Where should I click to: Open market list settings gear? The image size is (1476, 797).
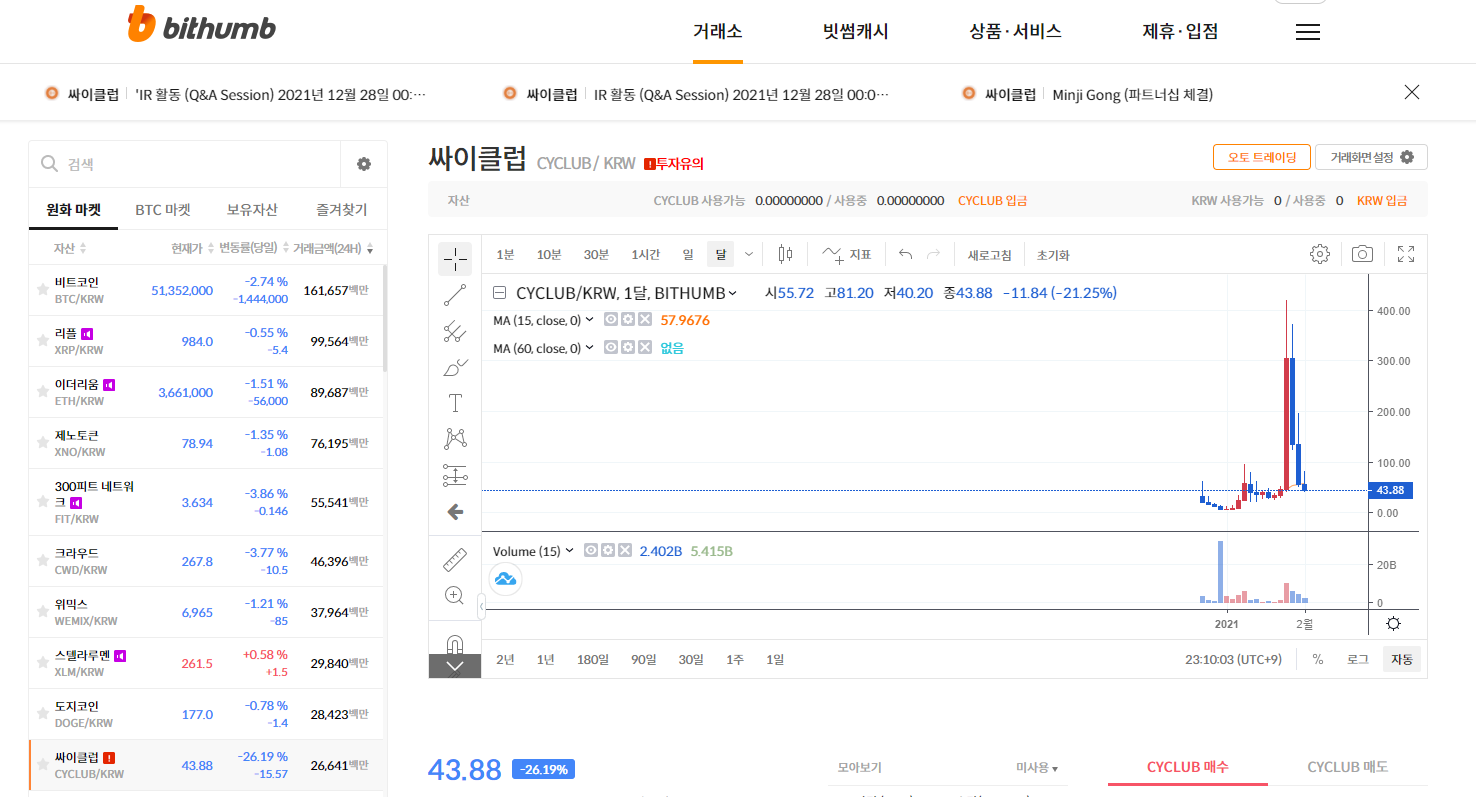(364, 164)
